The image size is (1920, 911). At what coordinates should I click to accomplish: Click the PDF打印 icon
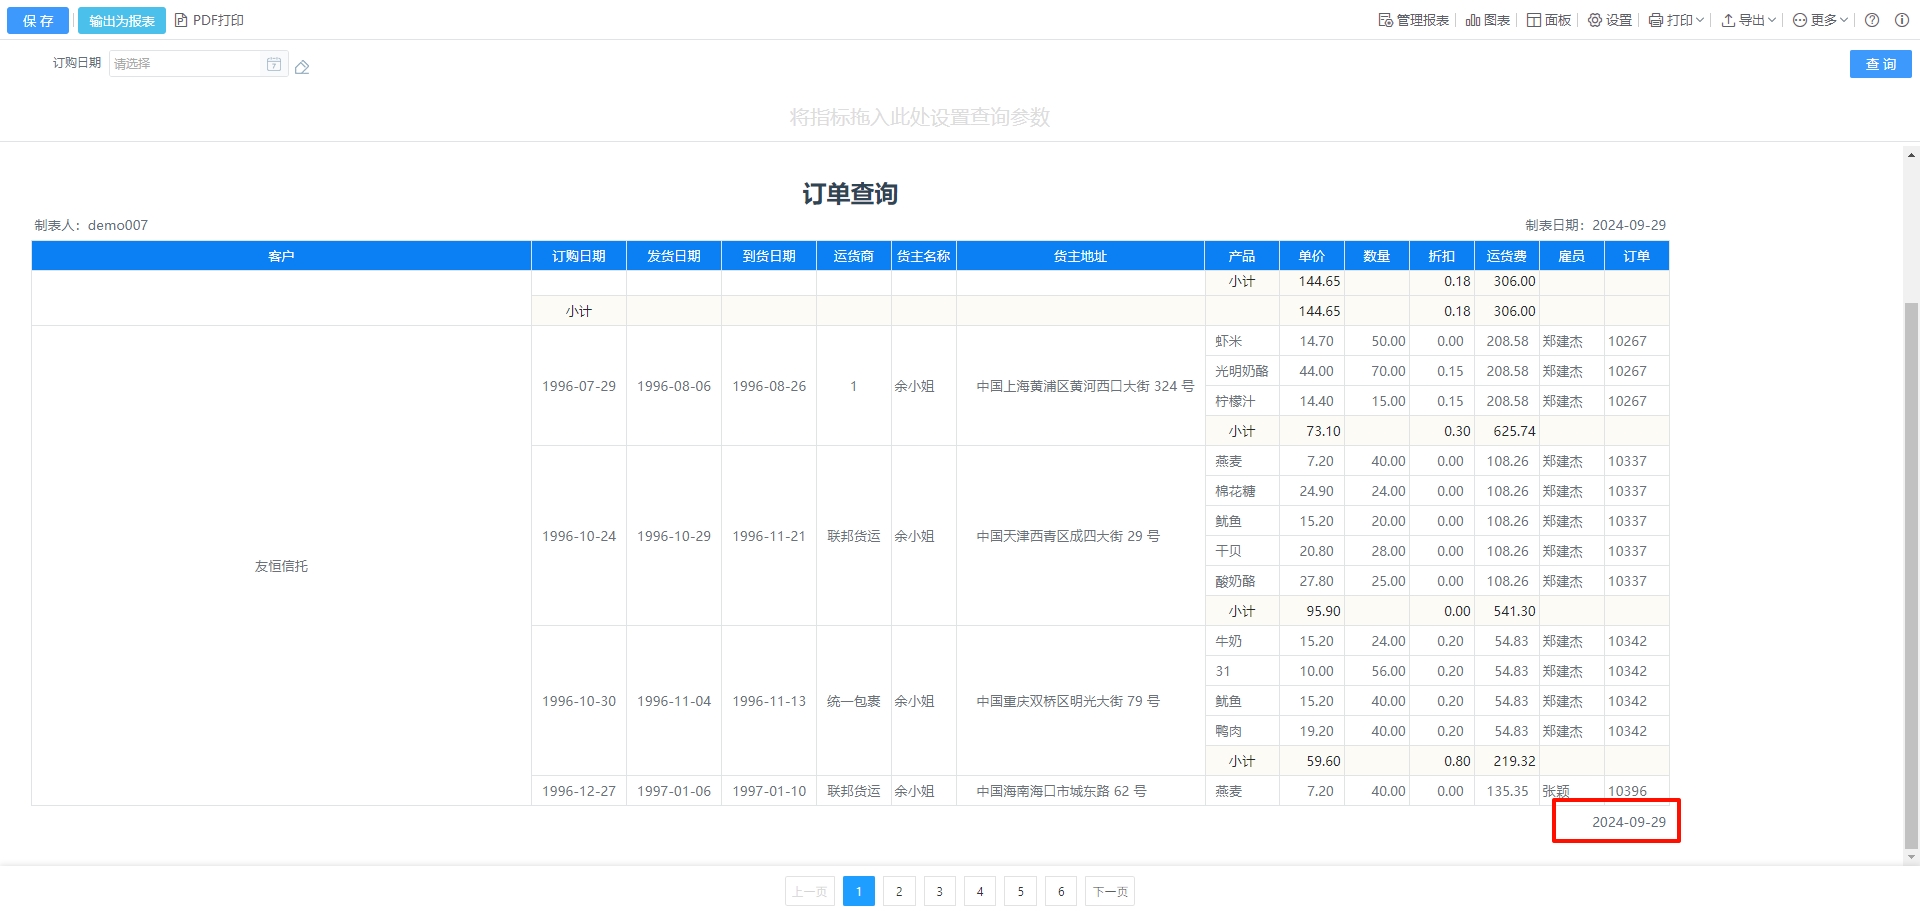click(181, 20)
